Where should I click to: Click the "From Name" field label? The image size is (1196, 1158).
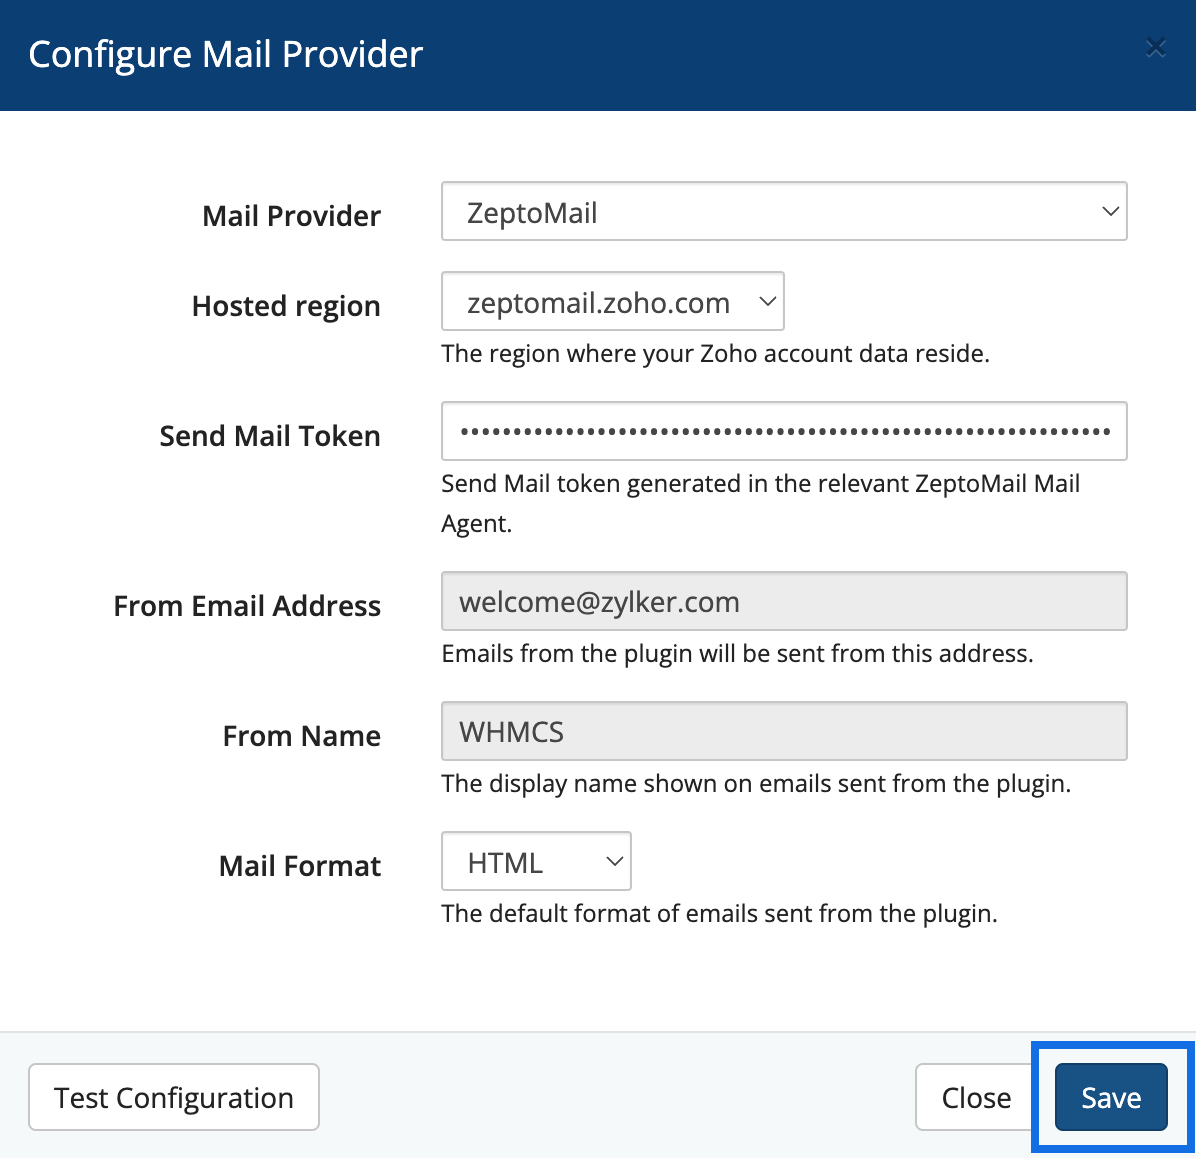[301, 736]
